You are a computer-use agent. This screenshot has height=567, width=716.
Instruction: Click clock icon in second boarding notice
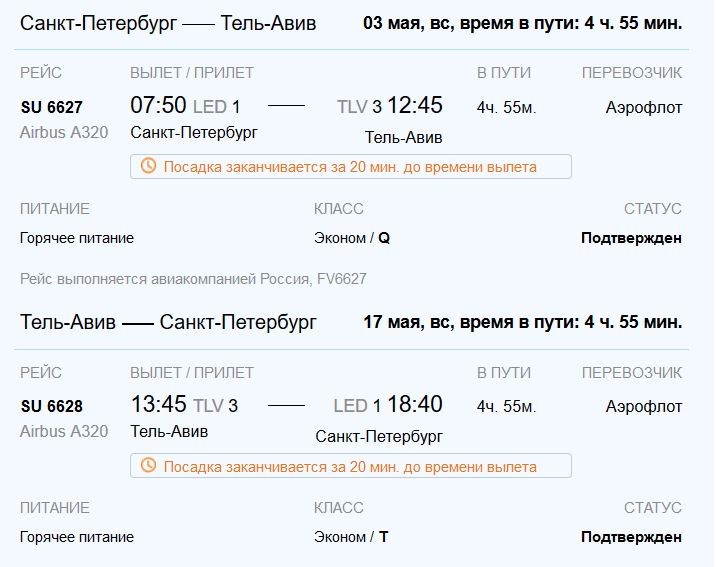[148, 466]
